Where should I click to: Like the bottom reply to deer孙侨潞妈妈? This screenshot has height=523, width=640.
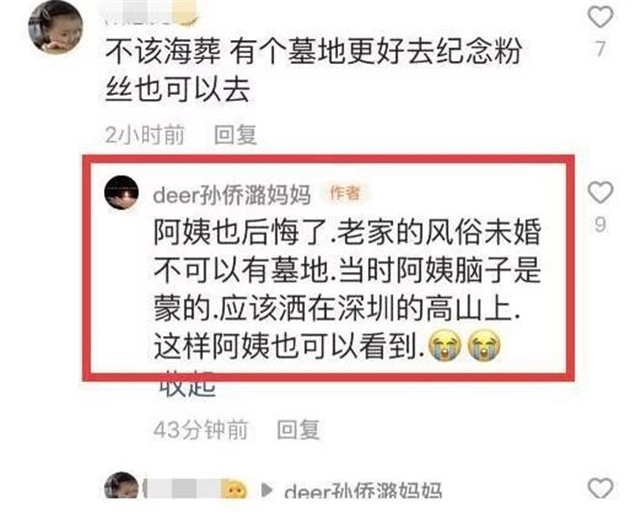pyautogui.click(x=600, y=487)
